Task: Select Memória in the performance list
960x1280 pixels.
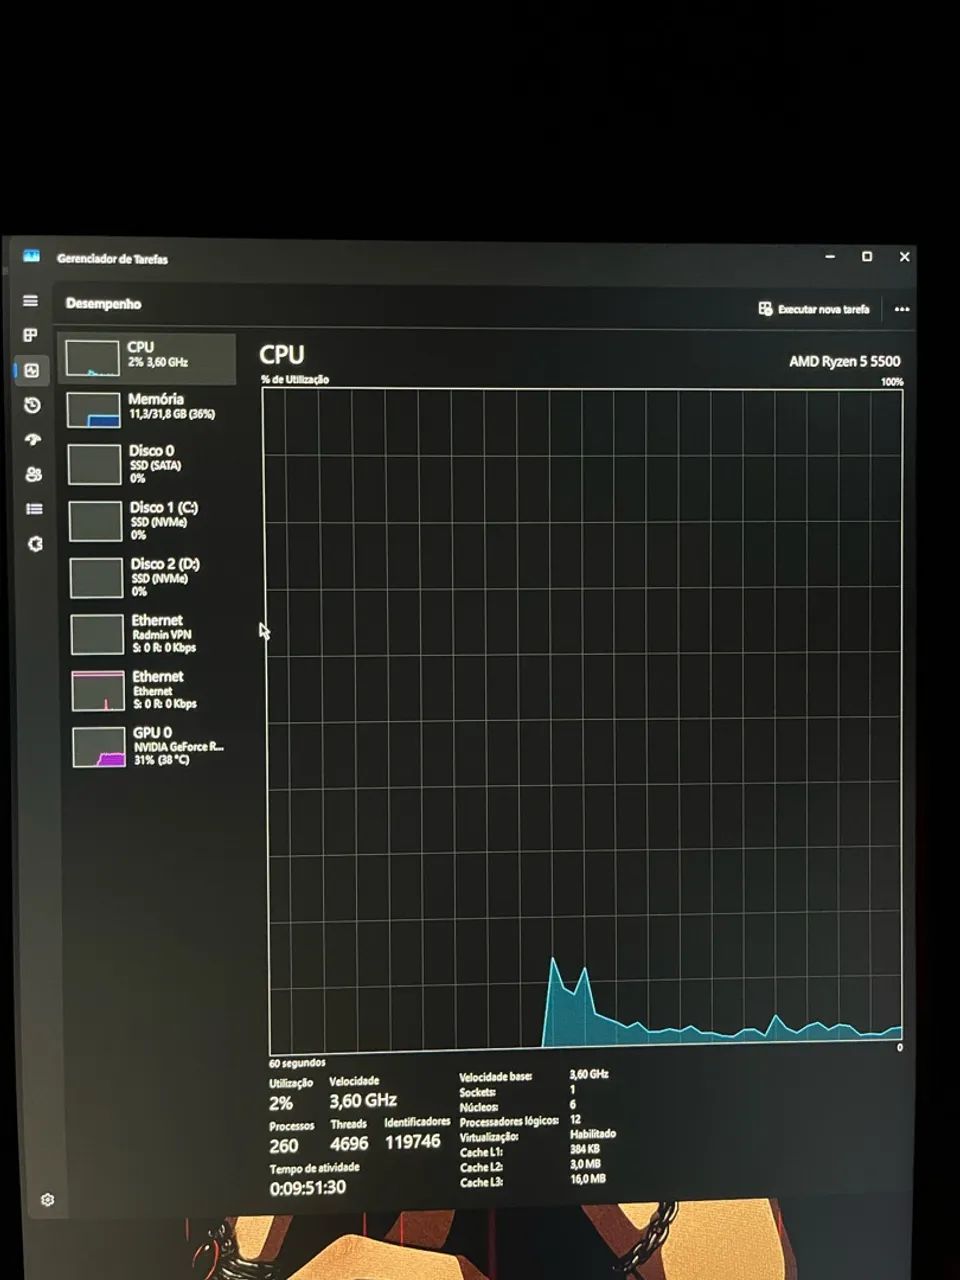Action: tap(148, 408)
